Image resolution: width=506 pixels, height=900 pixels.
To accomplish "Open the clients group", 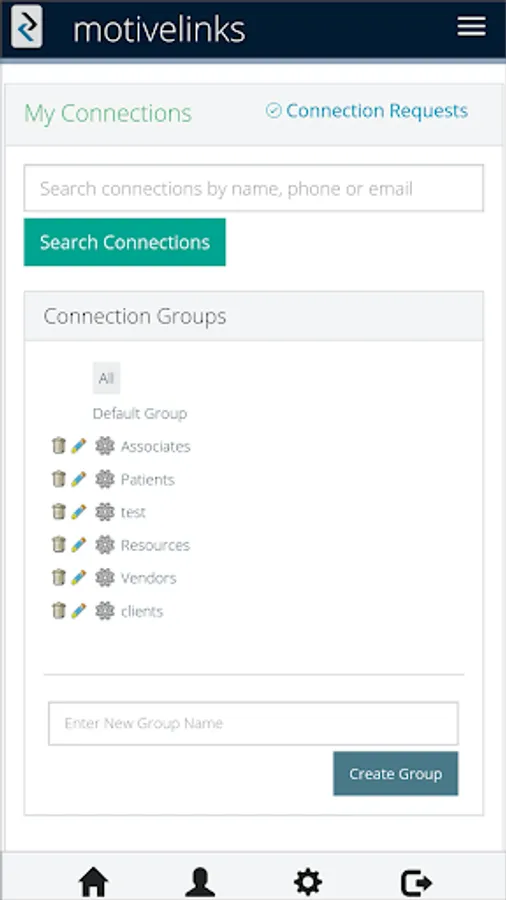I will click(142, 611).
